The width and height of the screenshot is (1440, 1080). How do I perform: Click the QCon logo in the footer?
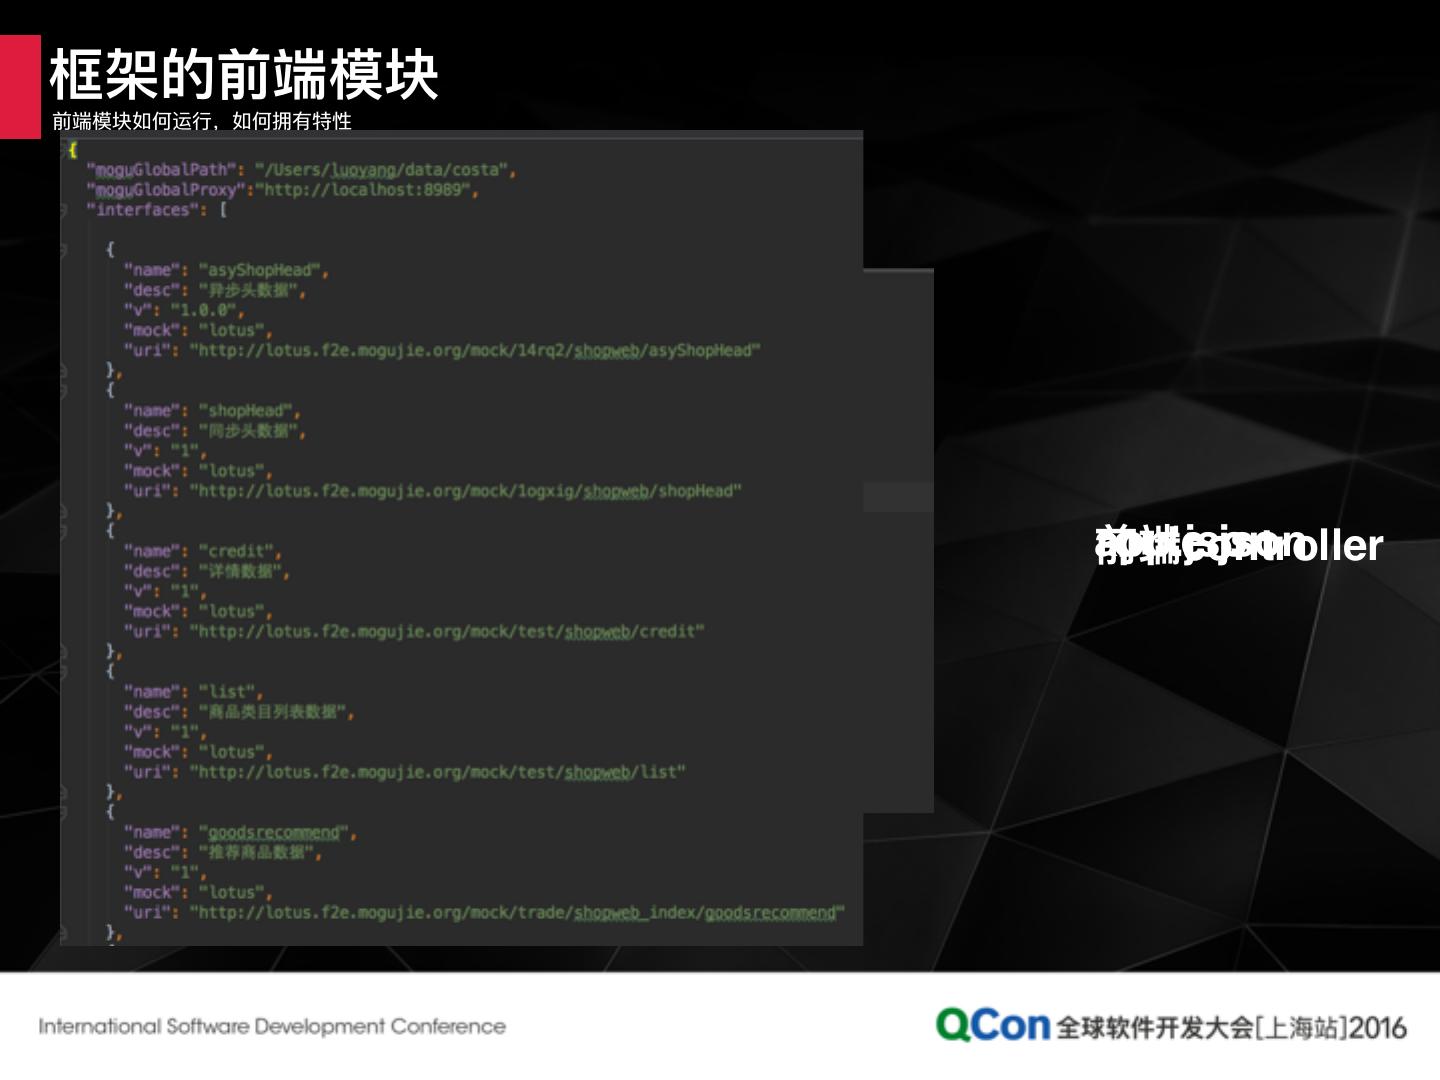(993, 1026)
